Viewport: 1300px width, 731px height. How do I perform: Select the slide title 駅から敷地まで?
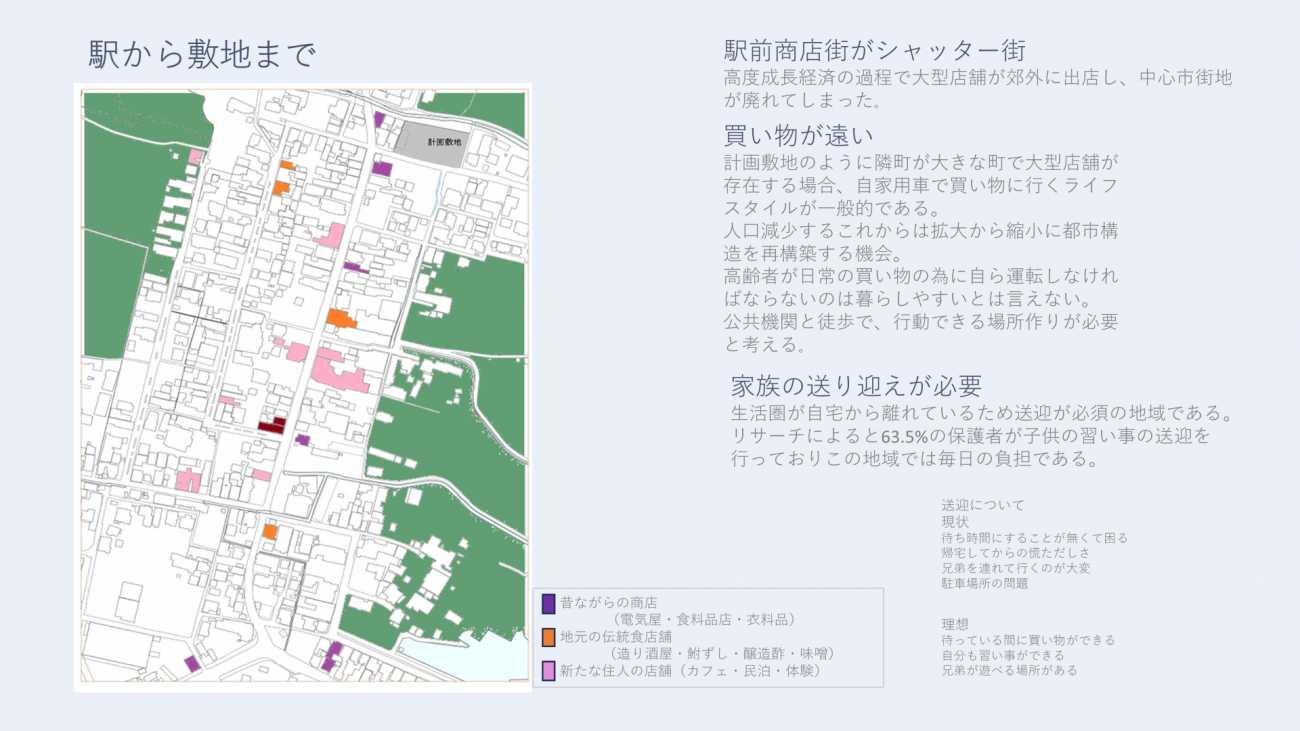point(202,54)
